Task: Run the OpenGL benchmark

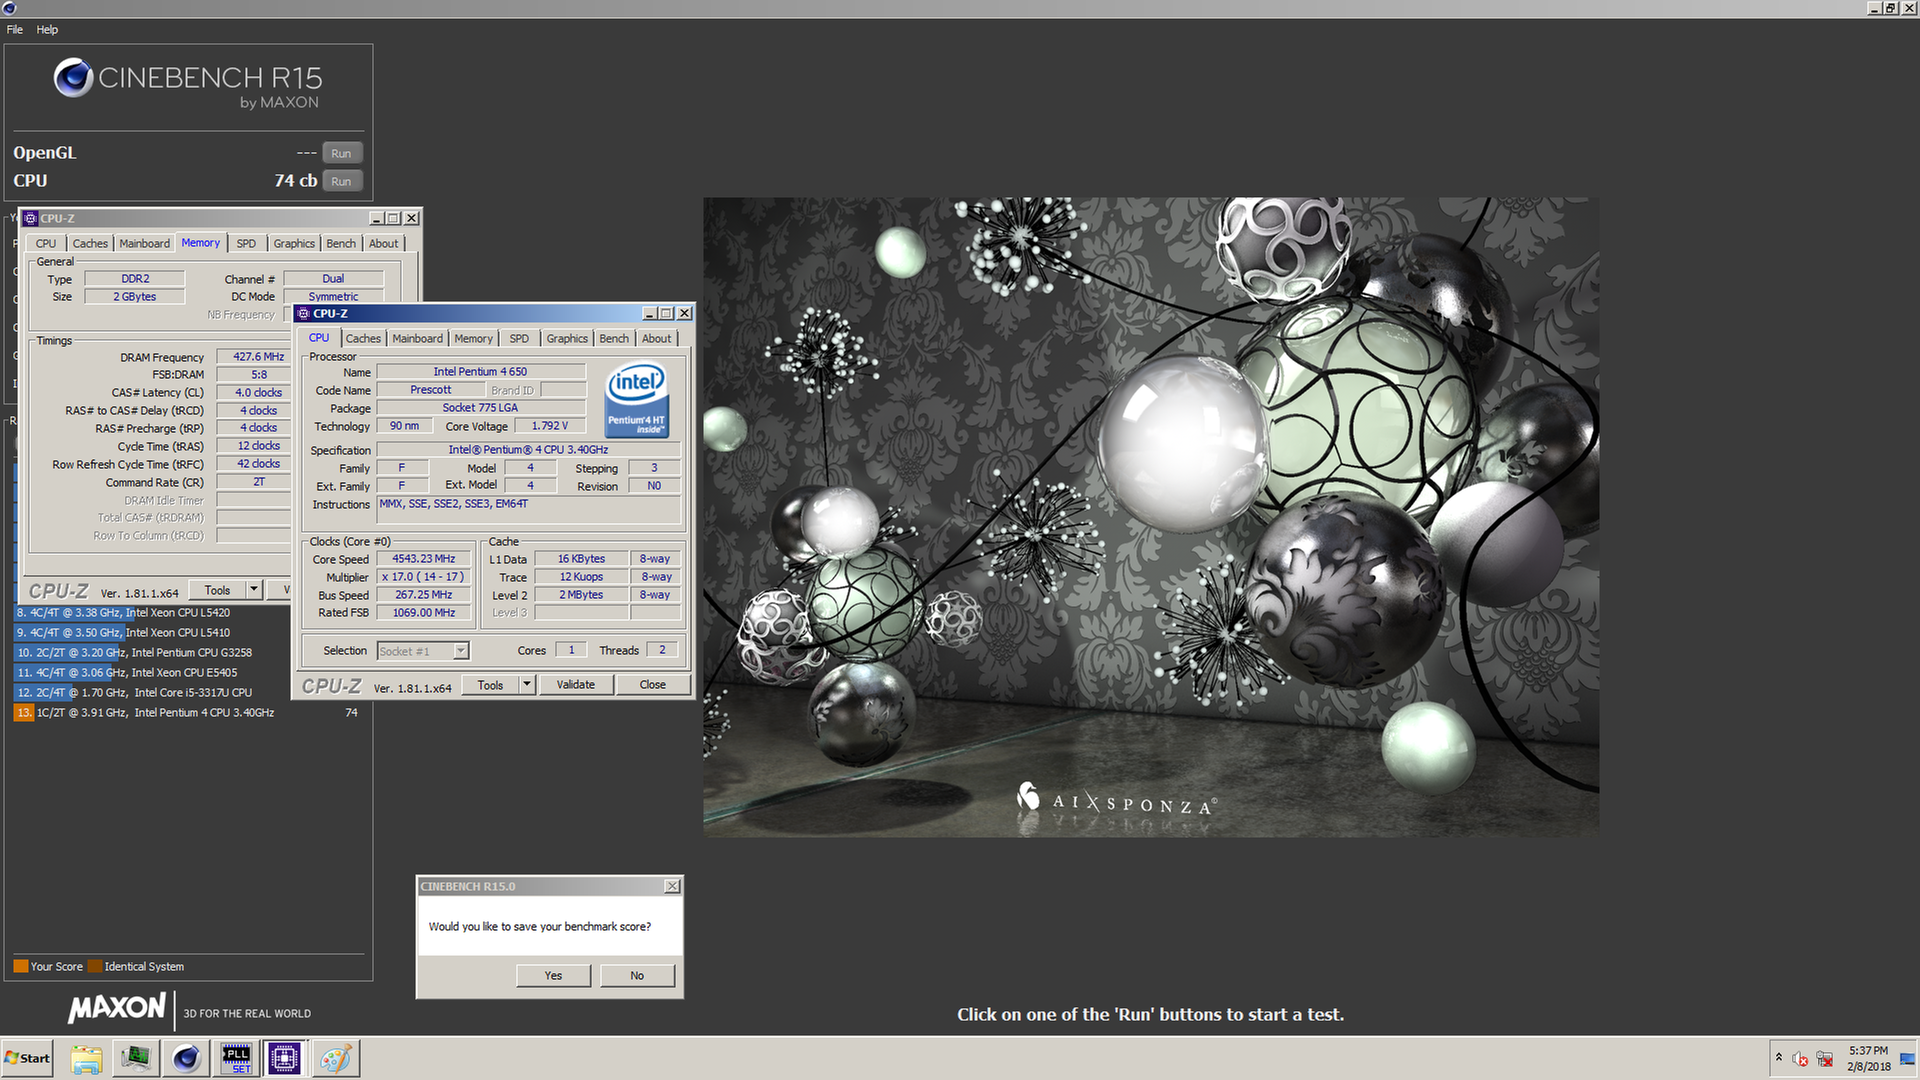Action: (341, 153)
